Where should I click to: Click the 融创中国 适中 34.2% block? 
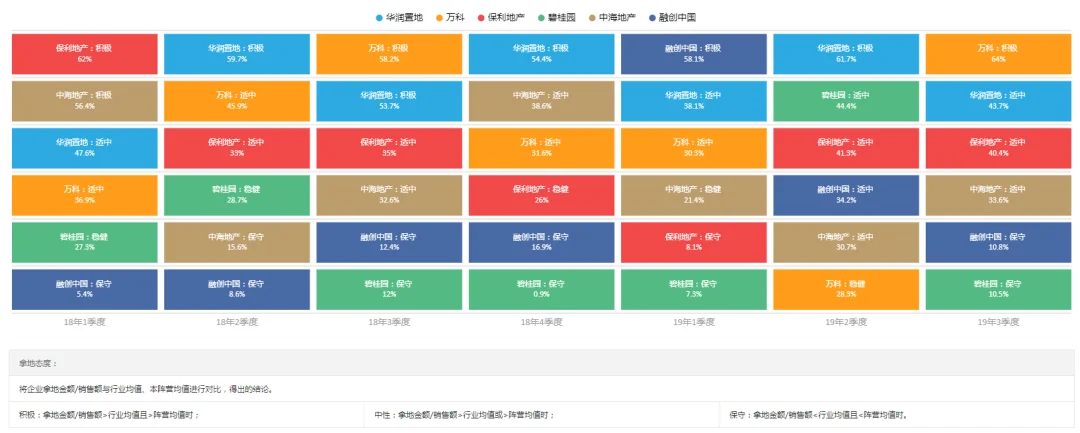(x=846, y=195)
